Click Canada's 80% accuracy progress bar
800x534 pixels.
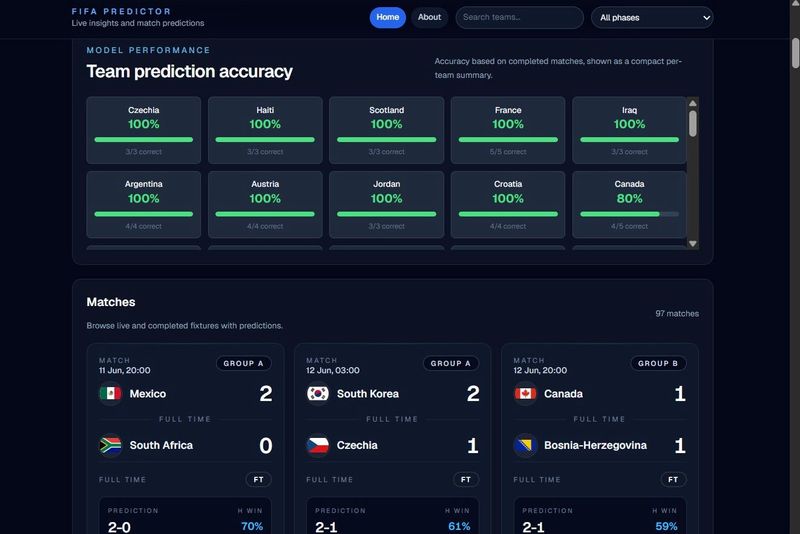629,214
